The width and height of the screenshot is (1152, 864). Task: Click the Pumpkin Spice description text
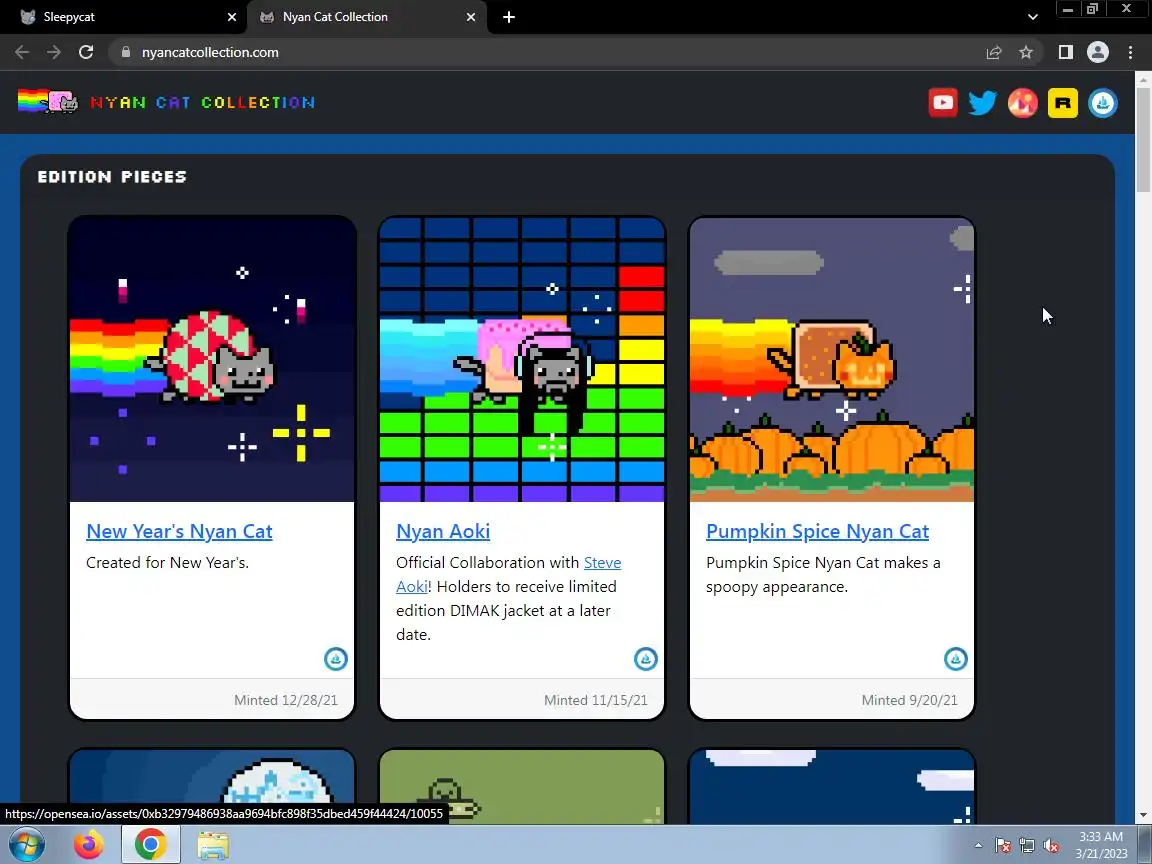823,575
